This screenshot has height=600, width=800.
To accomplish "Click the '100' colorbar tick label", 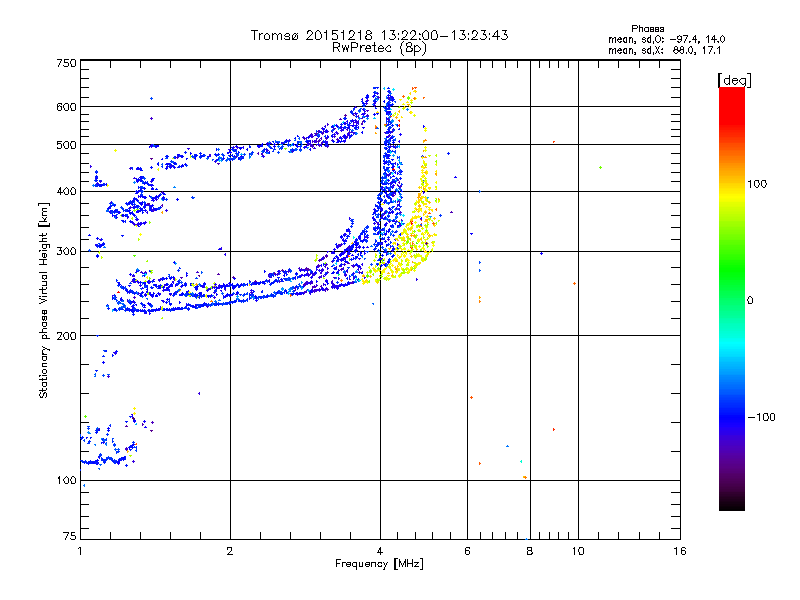I will pos(757,184).
